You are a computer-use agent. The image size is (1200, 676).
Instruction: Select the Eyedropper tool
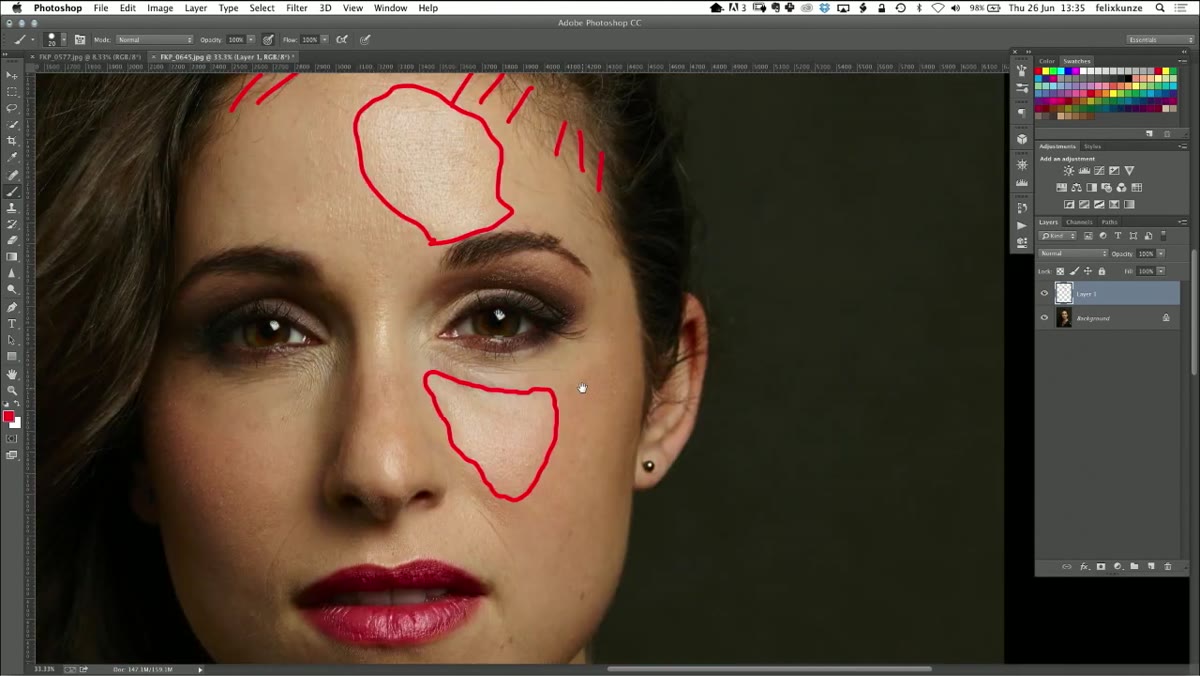pos(12,157)
